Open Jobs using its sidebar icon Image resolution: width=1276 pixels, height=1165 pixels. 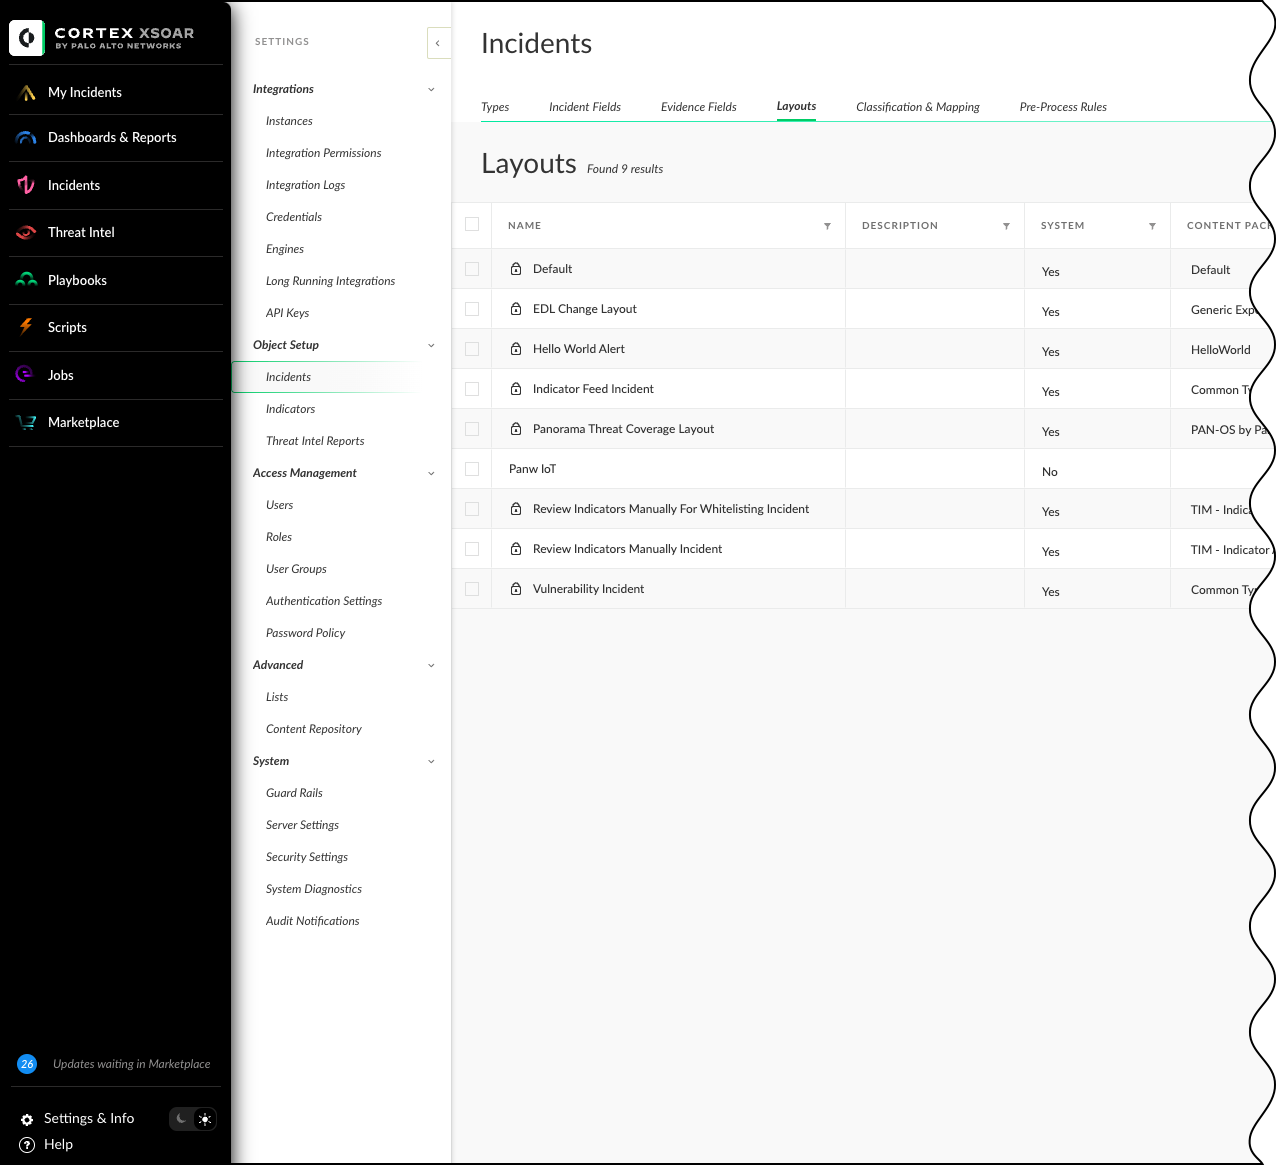27,375
